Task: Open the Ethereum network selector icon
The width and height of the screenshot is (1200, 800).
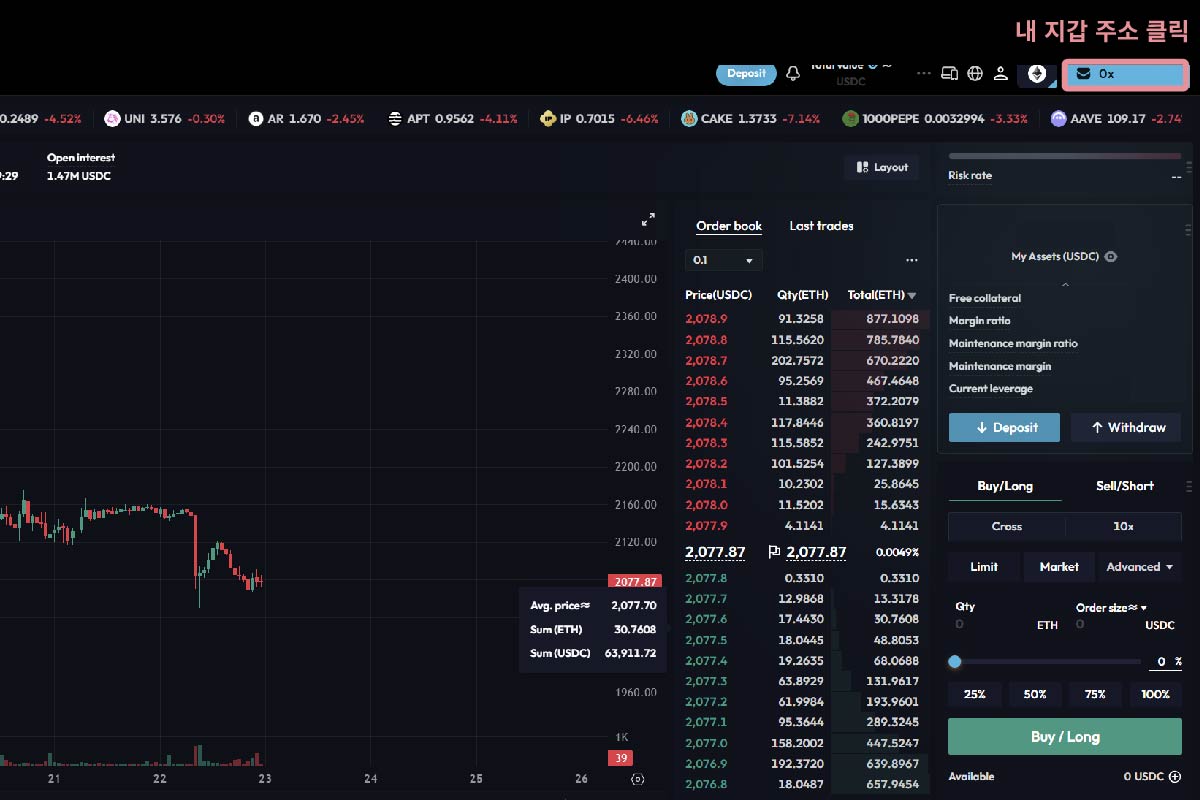Action: (1037, 74)
